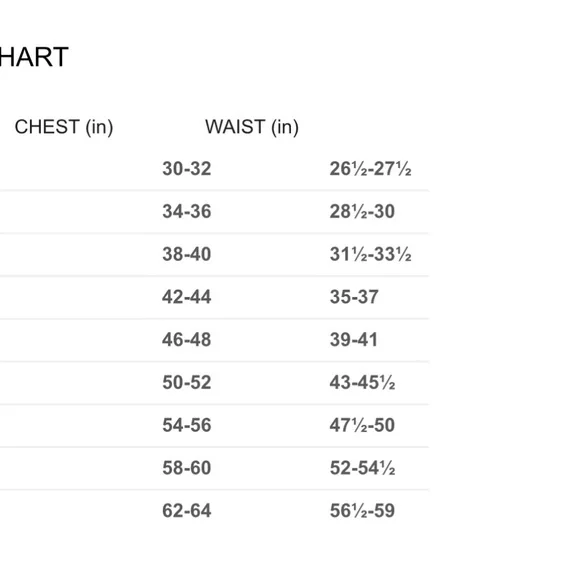Select the 30-32 chest value
Screen dimensions: 580x580
187,169
